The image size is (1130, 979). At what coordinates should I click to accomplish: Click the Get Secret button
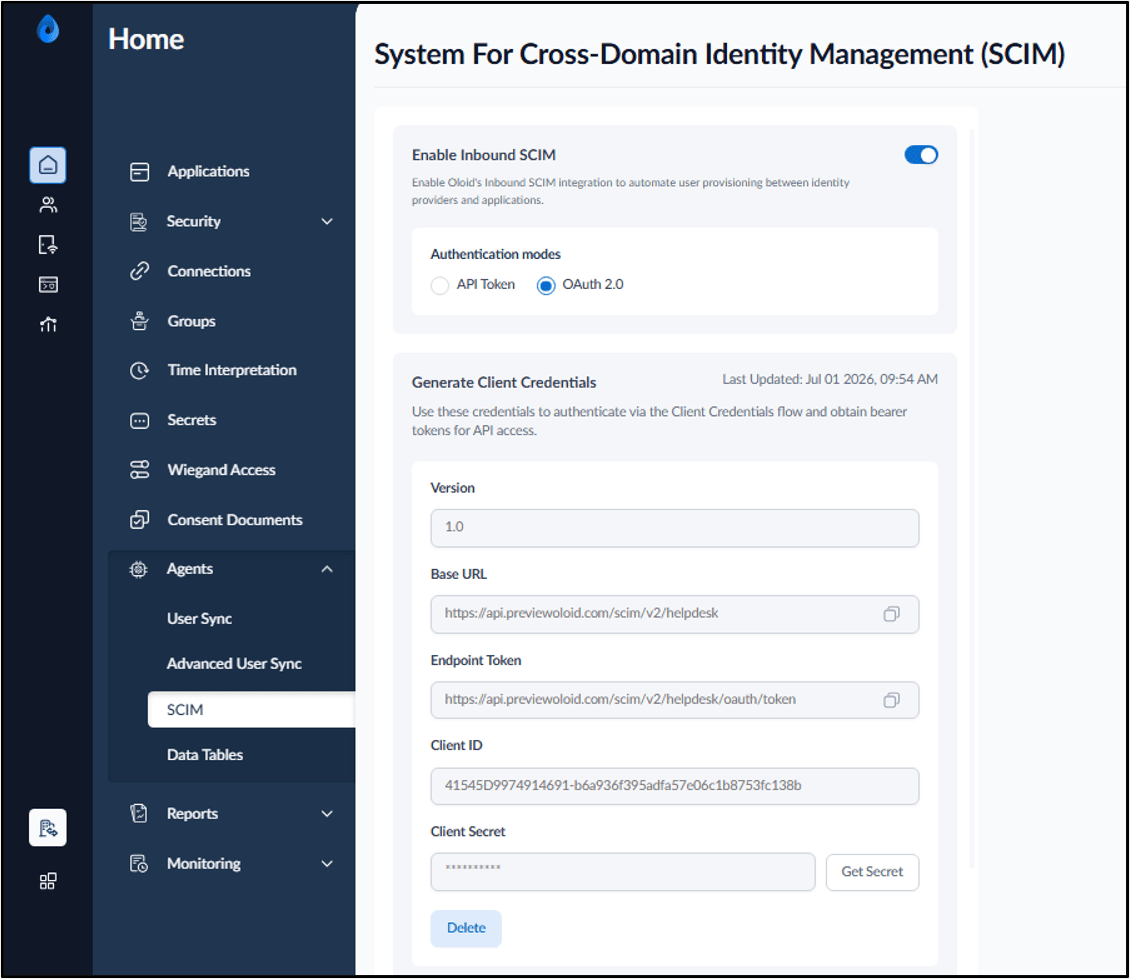pos(872,872)
